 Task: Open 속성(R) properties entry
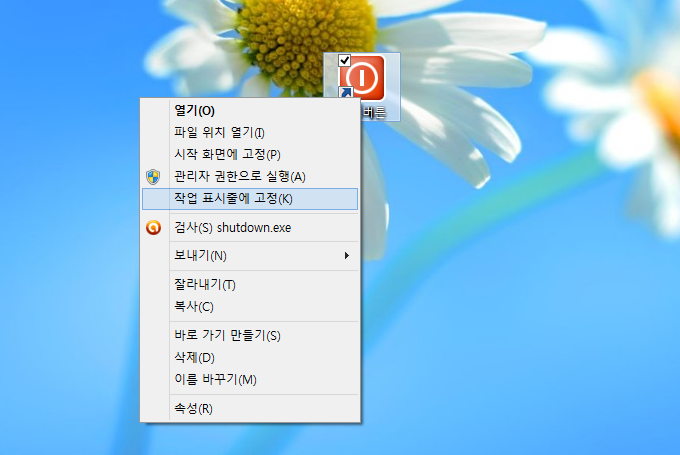250,408
